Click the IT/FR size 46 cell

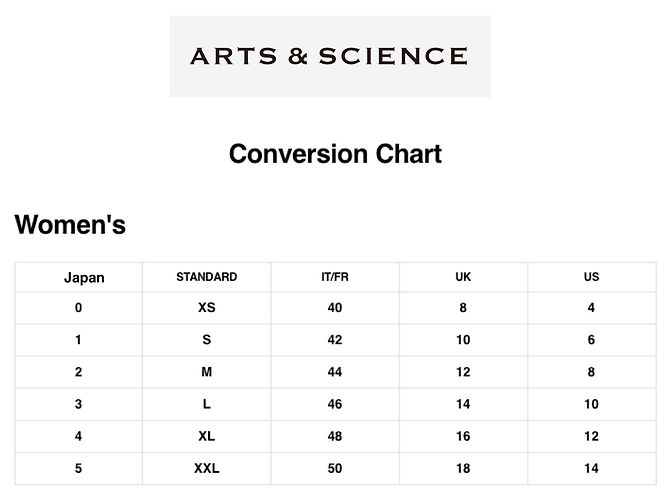[335, 404]
